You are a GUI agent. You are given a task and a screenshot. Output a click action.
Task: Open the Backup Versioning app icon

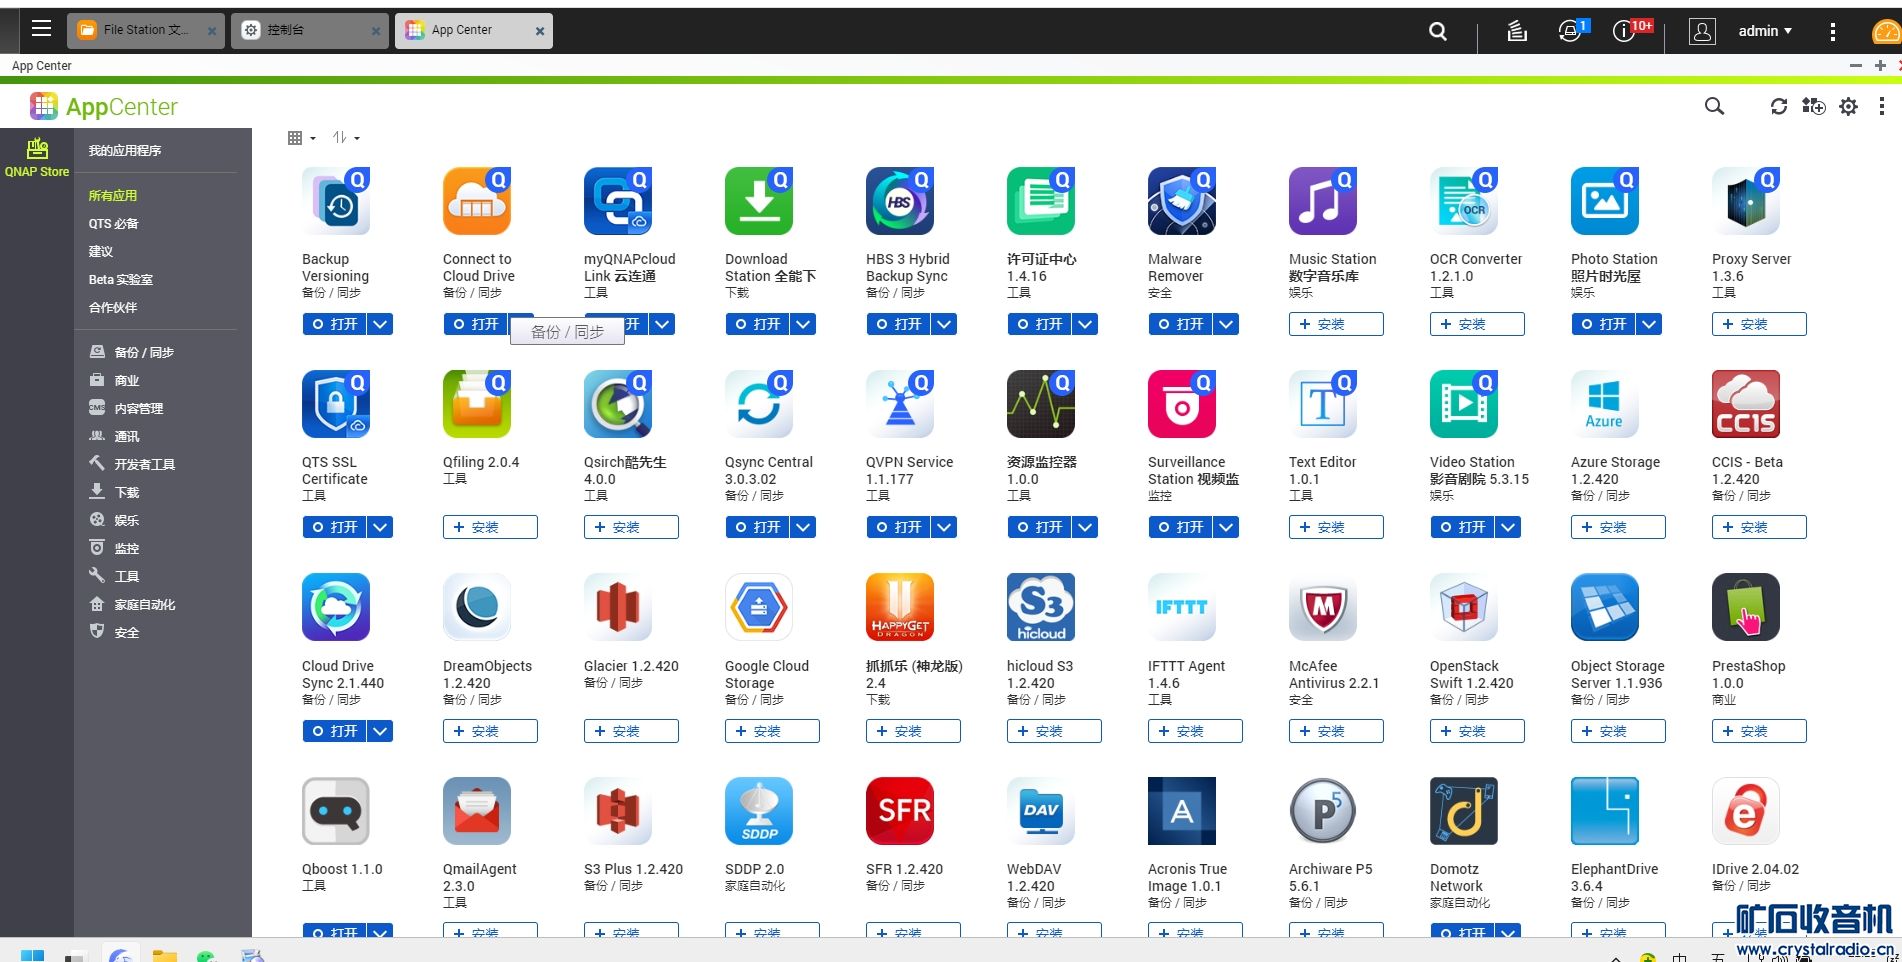coord(336,201)
